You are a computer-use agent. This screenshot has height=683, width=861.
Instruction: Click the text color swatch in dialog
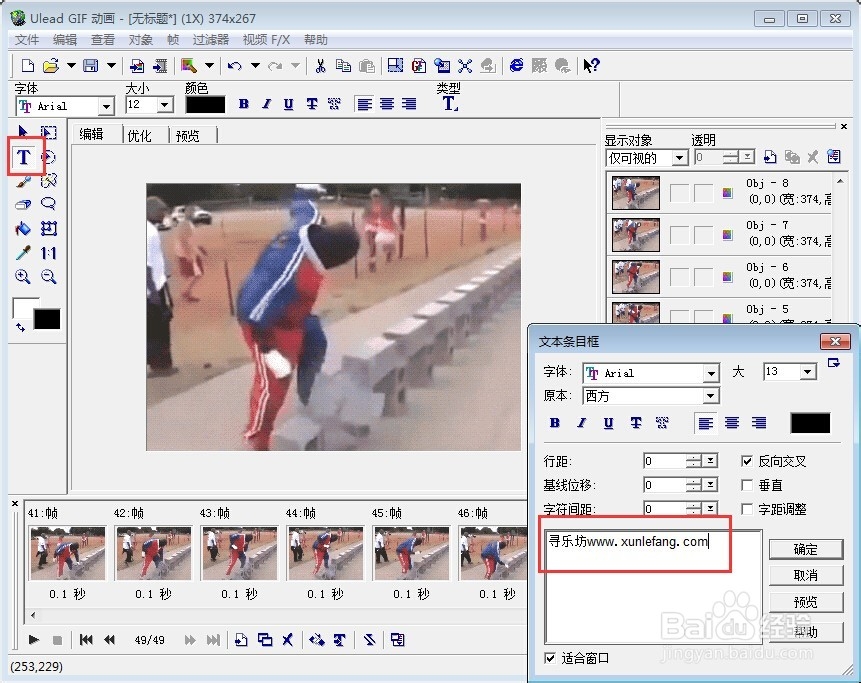click(x=810, y=423)
